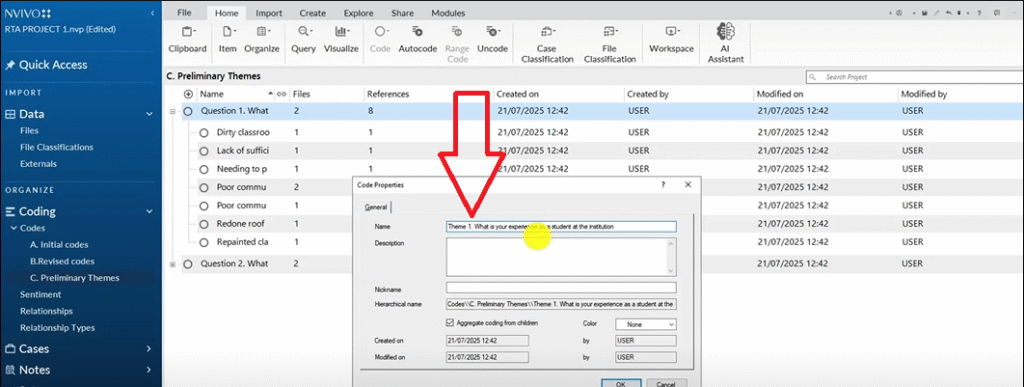1024x387 pixels.
Task: Collapse the Question 1 code tree
Action: click(x=172, y=112)
